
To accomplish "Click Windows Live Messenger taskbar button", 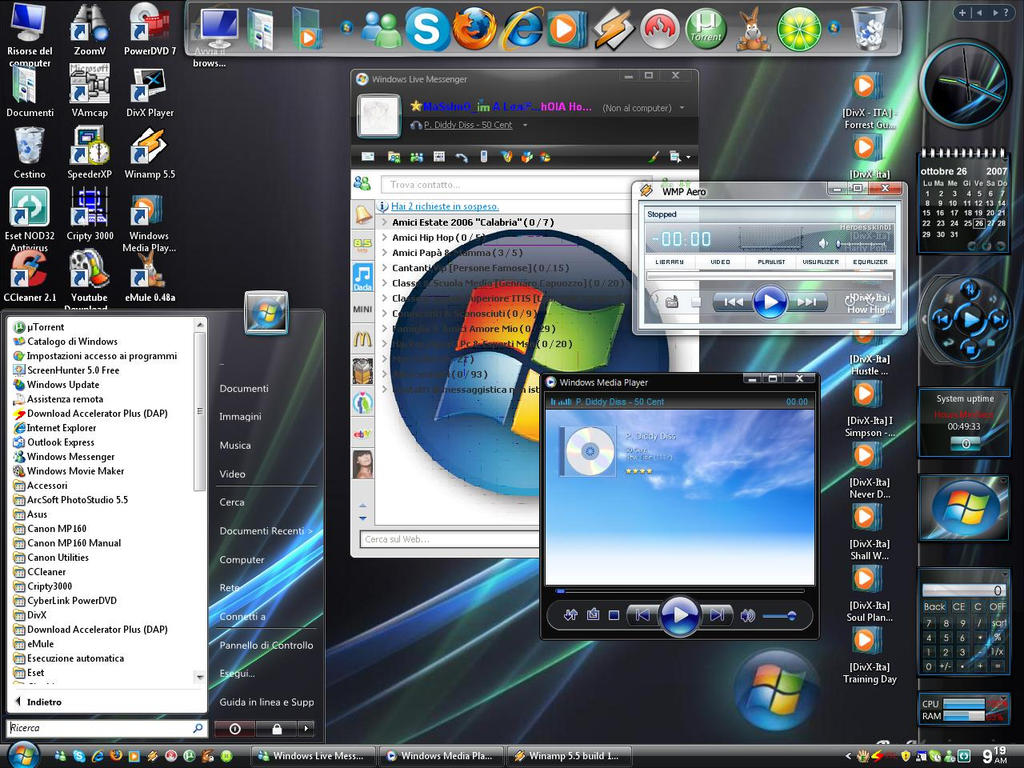I will (x=312, y=756).
